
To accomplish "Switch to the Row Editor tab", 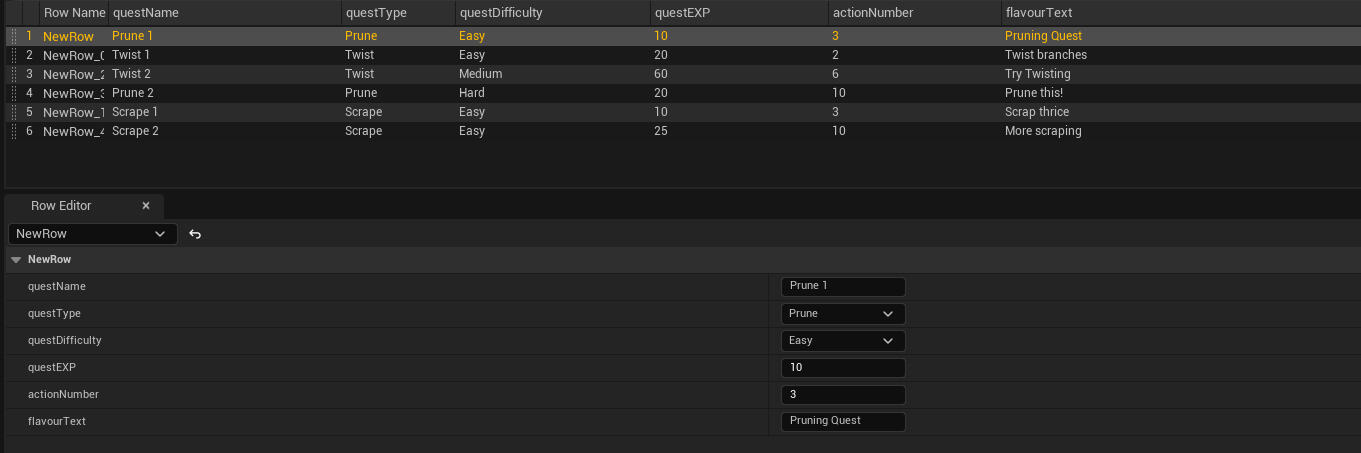I will point(62,206).
